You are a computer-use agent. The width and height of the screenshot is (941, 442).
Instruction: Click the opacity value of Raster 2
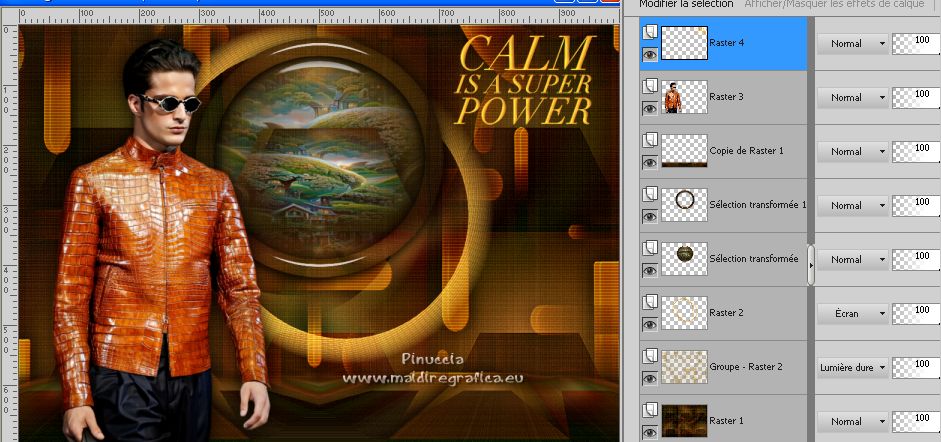[922, 310]
